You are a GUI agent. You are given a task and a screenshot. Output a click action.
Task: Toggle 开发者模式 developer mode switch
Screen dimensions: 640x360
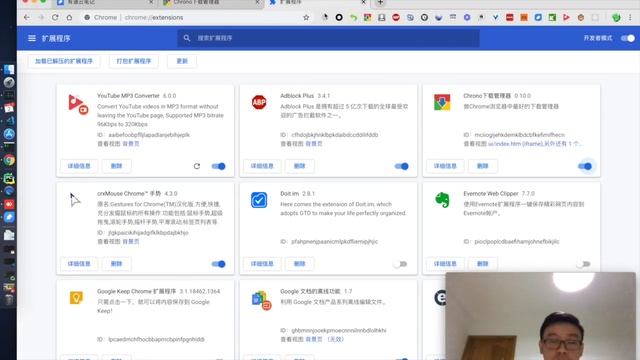click(x=627, y=38)
